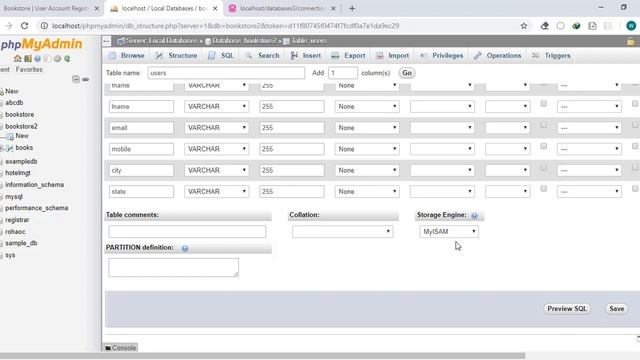Close the localhost / Local Databases tab
640x360 pixels.
pos(215,8)
